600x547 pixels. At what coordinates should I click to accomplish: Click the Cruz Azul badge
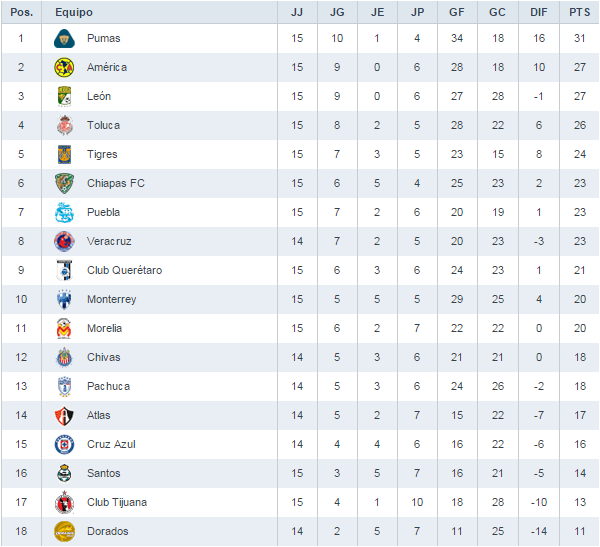(64, 444)
